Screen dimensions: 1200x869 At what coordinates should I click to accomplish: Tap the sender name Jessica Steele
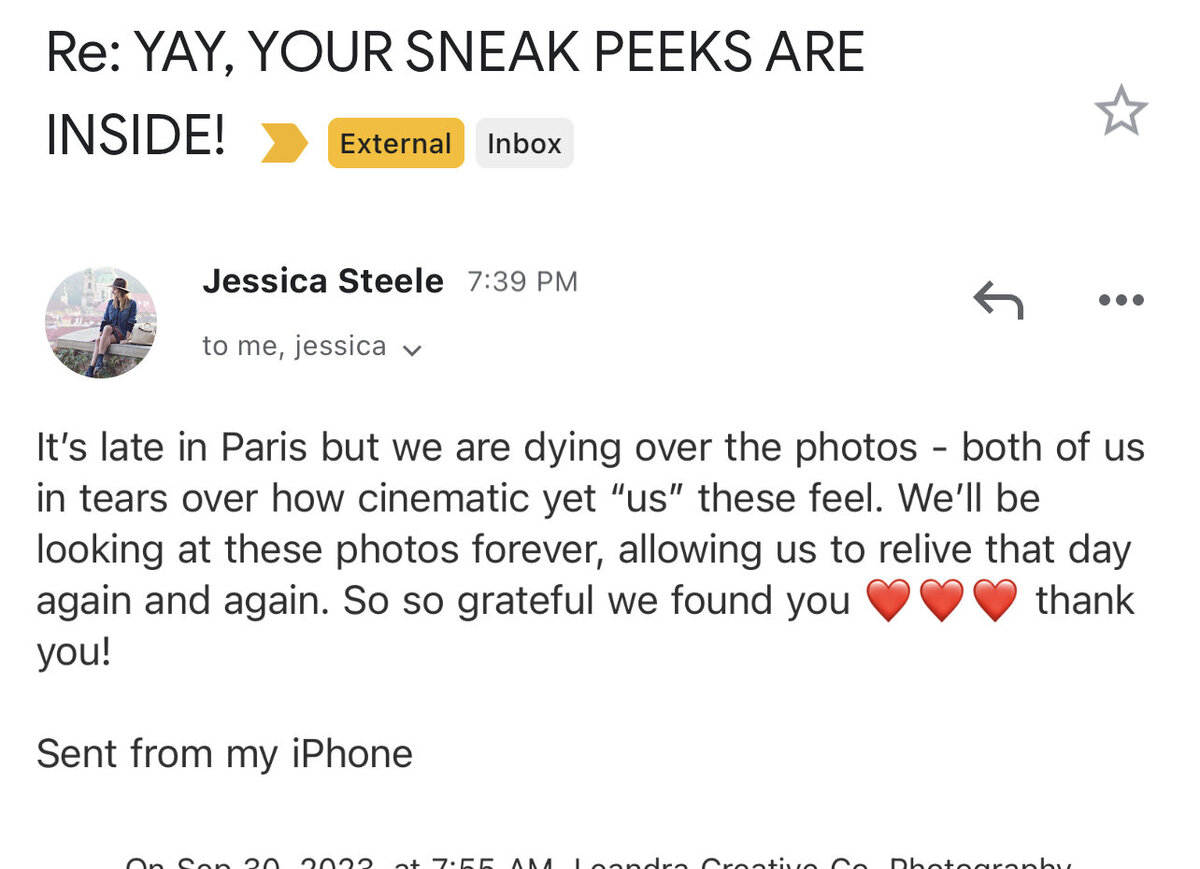(323, 281)
